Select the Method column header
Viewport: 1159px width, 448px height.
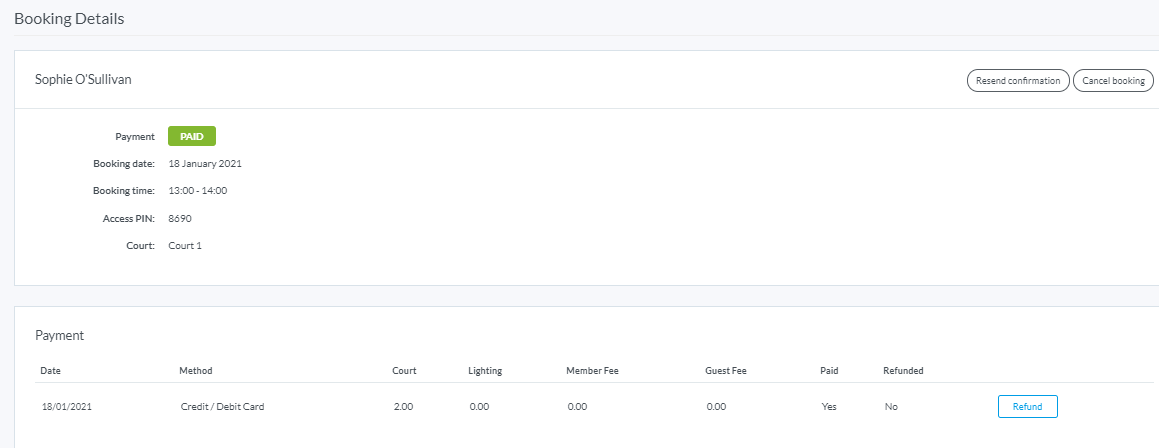click(195, 371)
